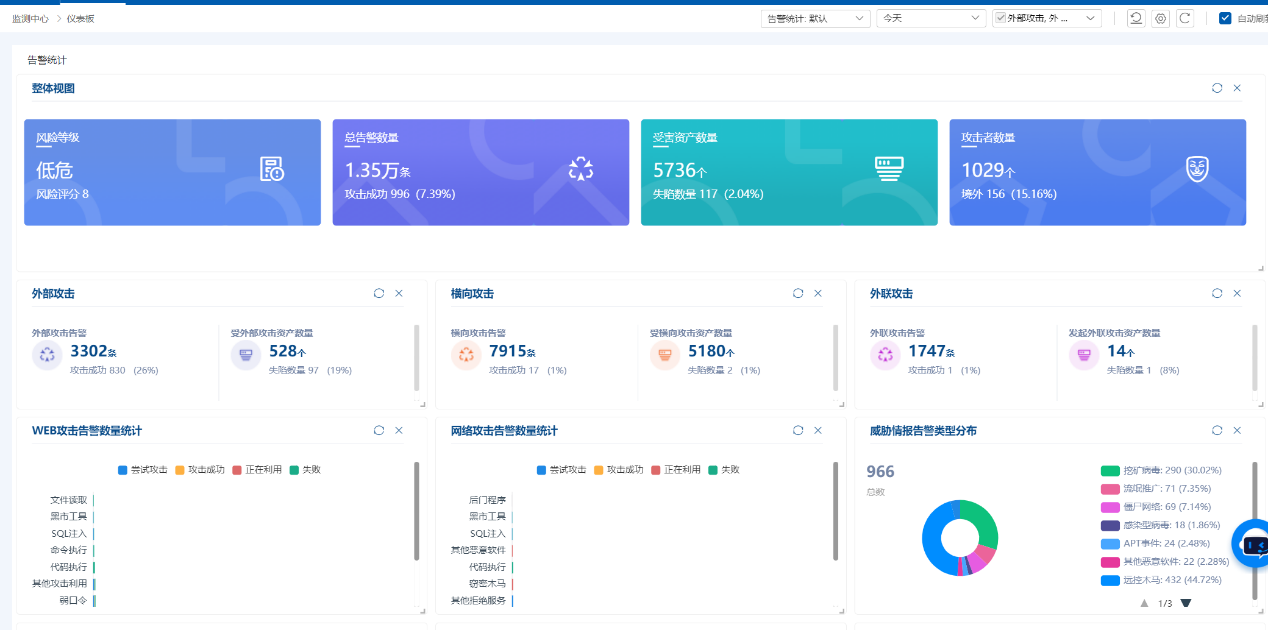Close the 外联攻击 panel
1268x630 pixels.
pyautogui.click(x=1237, y=293)
